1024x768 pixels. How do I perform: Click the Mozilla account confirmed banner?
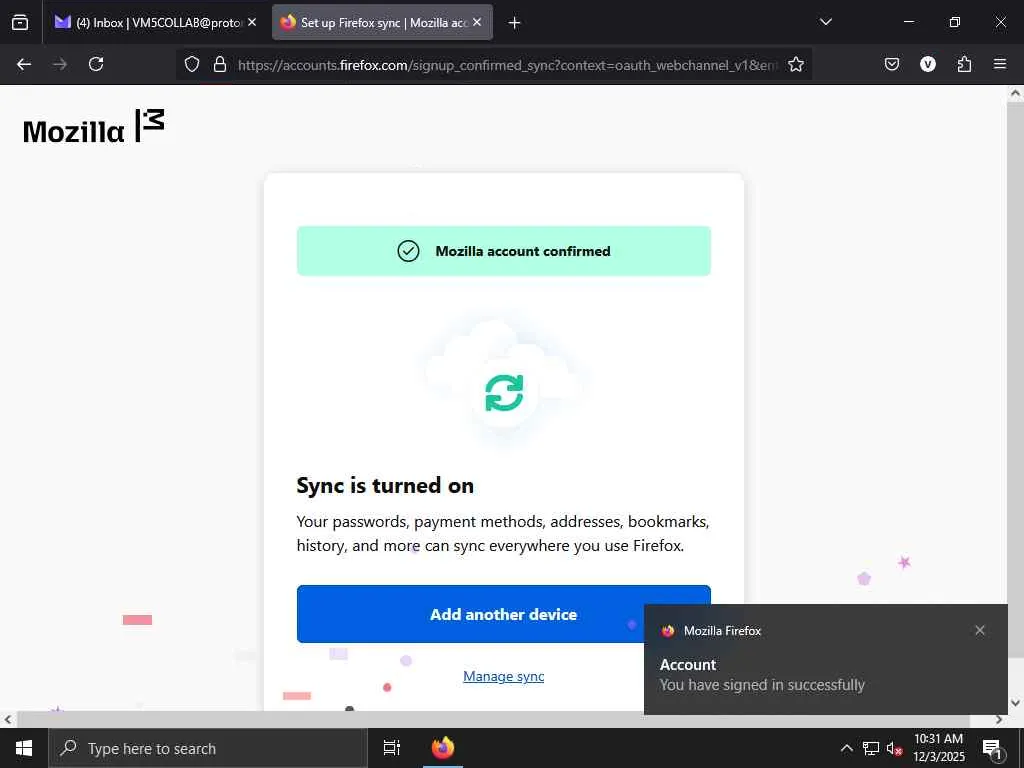tap(504, 251)
